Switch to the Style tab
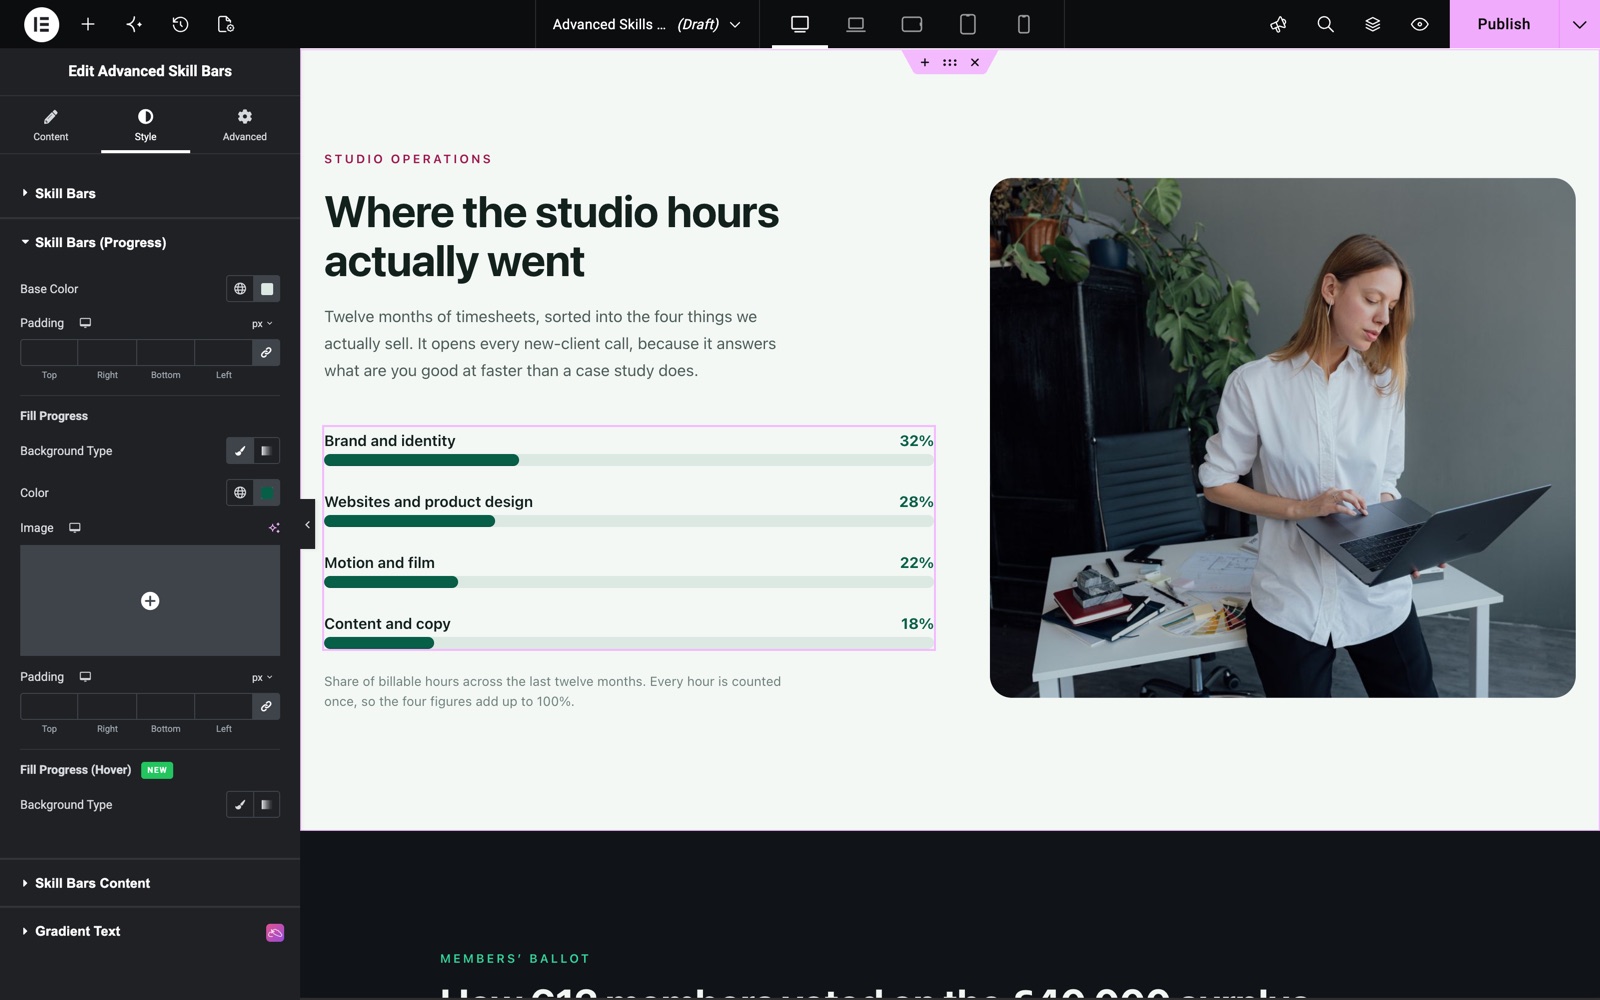Screen dimensions: 1600x1000 146,125
